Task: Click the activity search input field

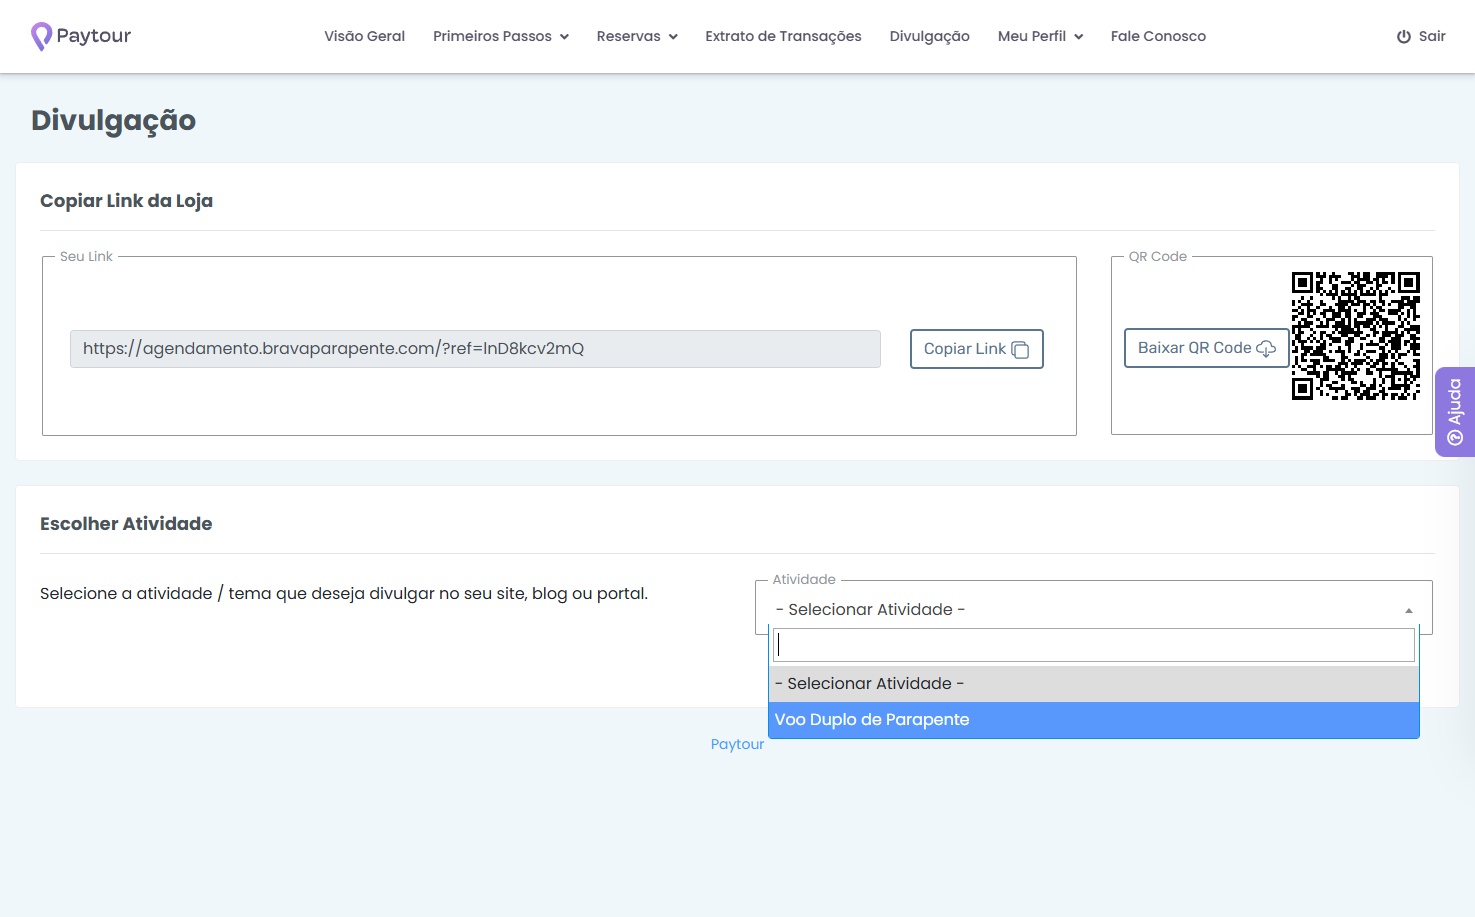Action: (x=1094, y=645)
